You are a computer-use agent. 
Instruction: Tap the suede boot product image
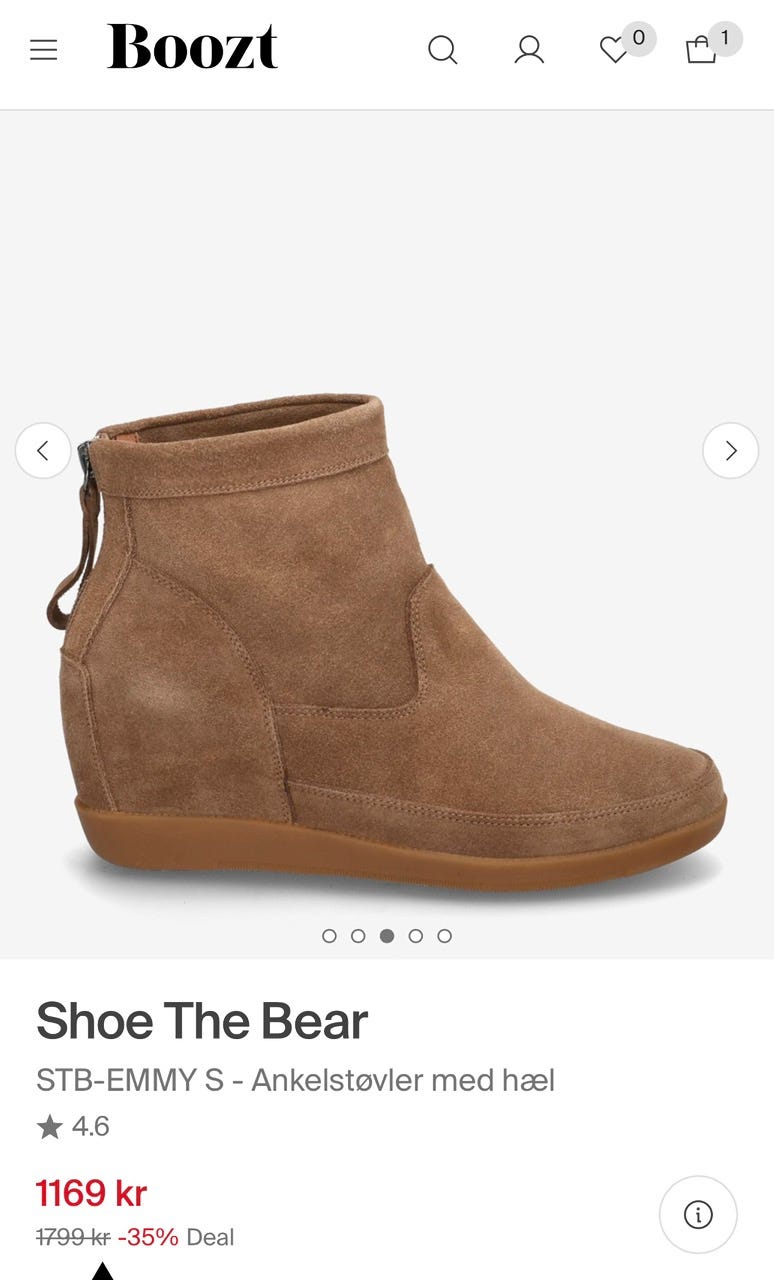tap(387, 640)
